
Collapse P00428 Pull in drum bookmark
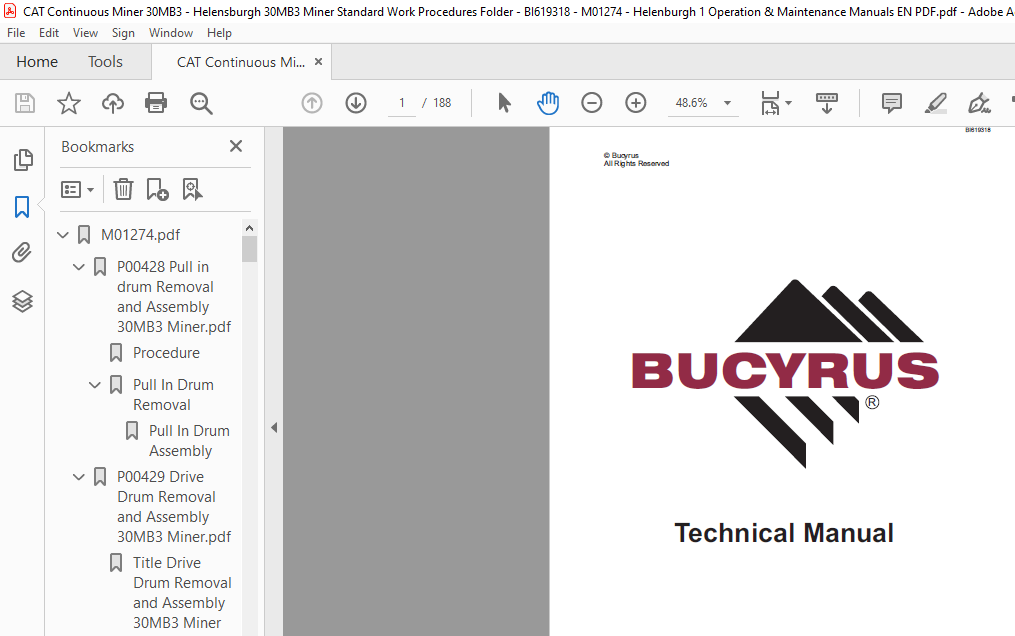[x=79, y=267]
